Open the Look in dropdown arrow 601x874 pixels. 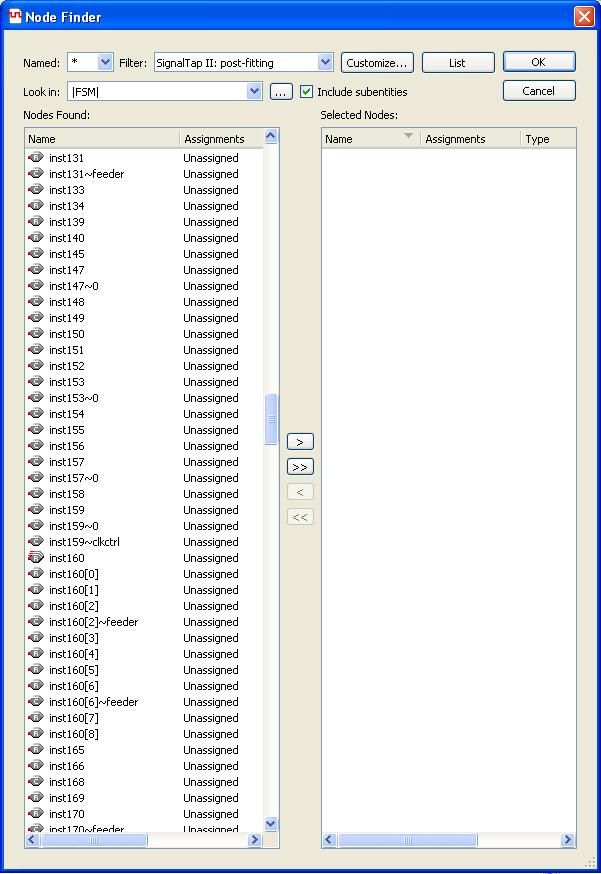coord(254,92)
